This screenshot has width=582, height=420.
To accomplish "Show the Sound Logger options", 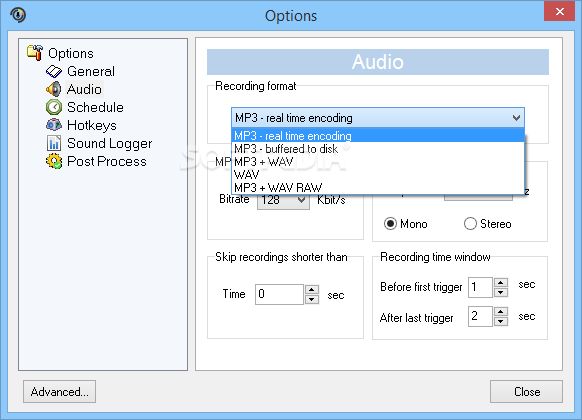I will pyautogui.click(x=109, y=143).
